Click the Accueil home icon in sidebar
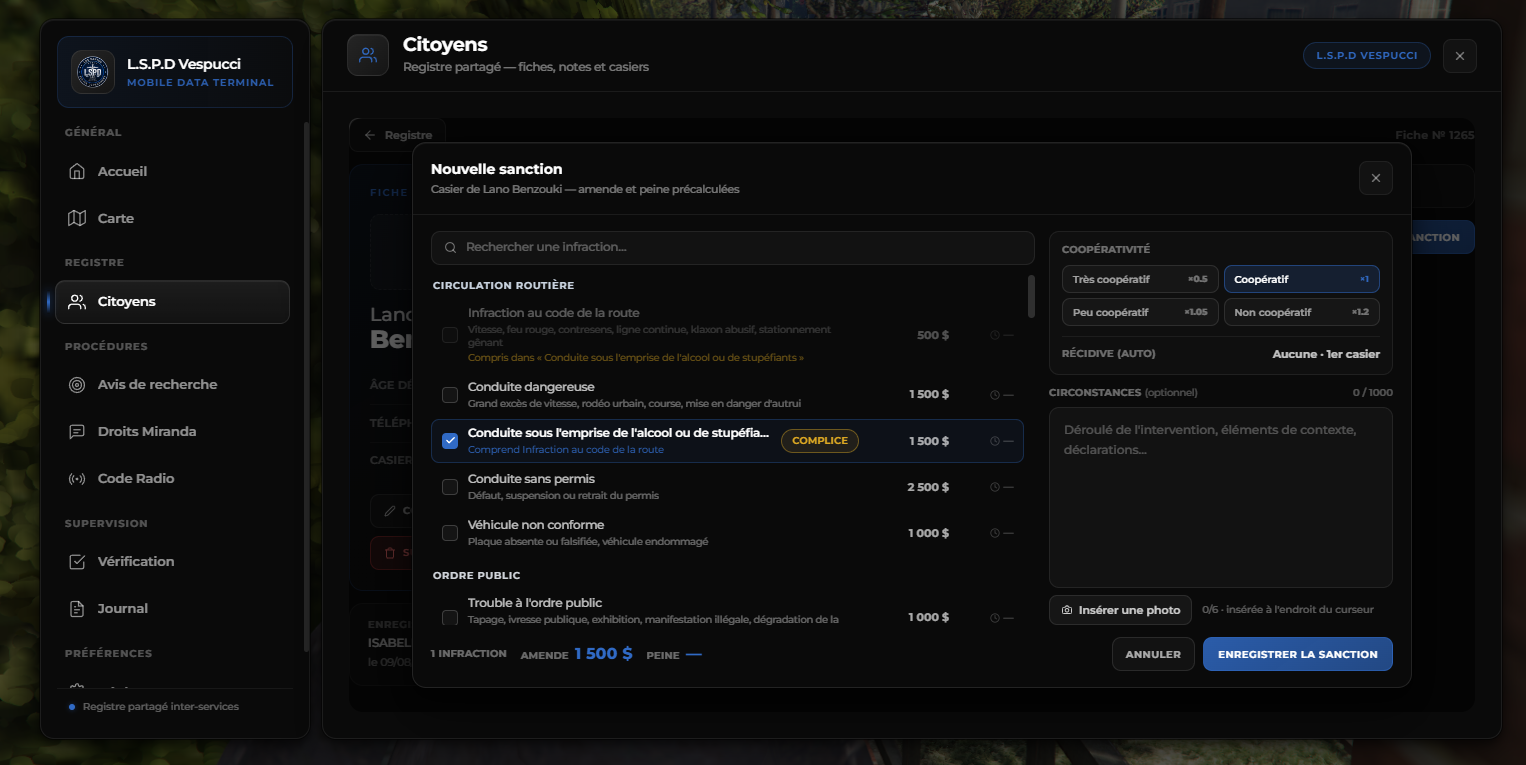This screenshot has height=765, width=1526. tap(77, 171)
